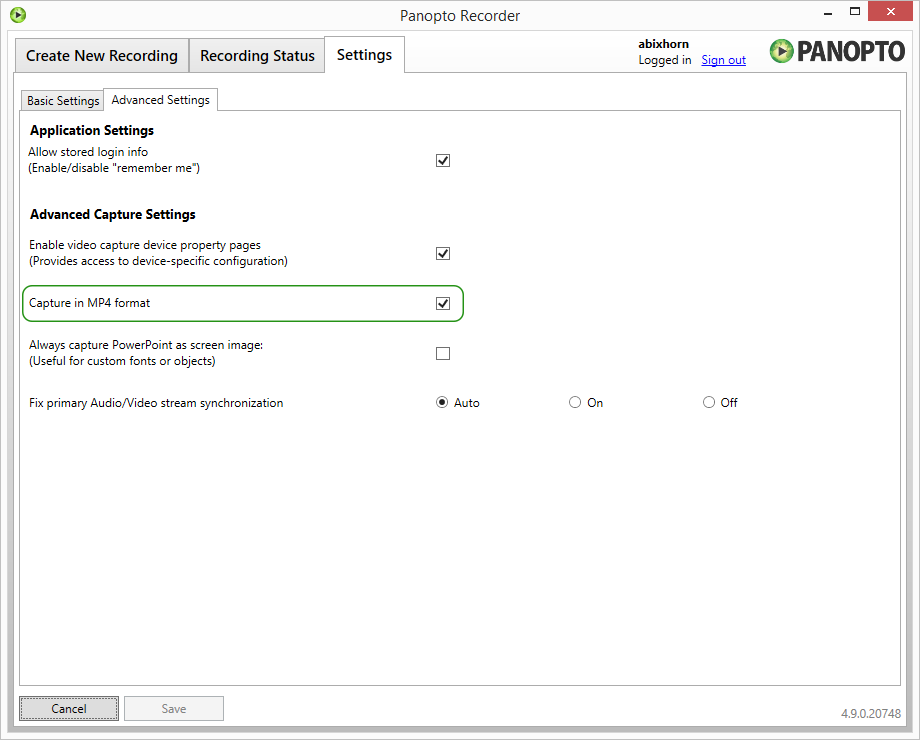This screenshot has height=740, width=920.
Task: Click the Advanced Capture Settings heading
Action: [x=113, y=215]
